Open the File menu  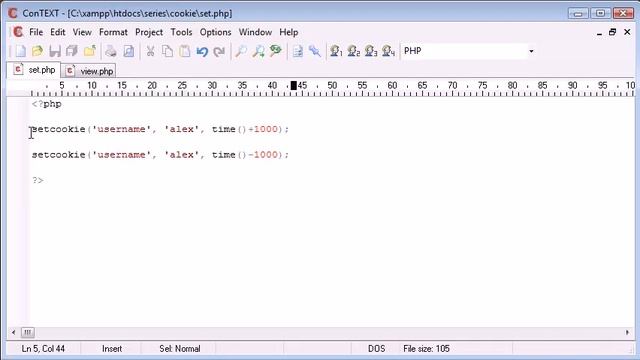point(36,32)
